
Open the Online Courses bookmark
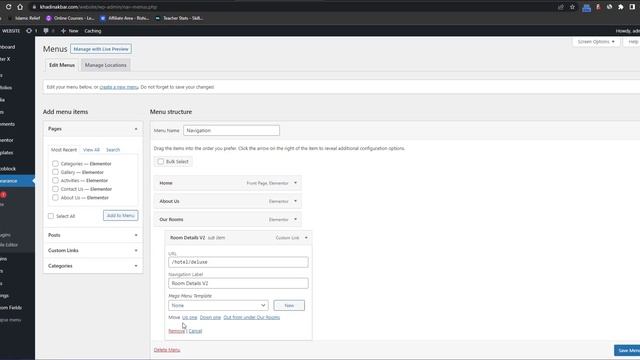pos(70,18)
